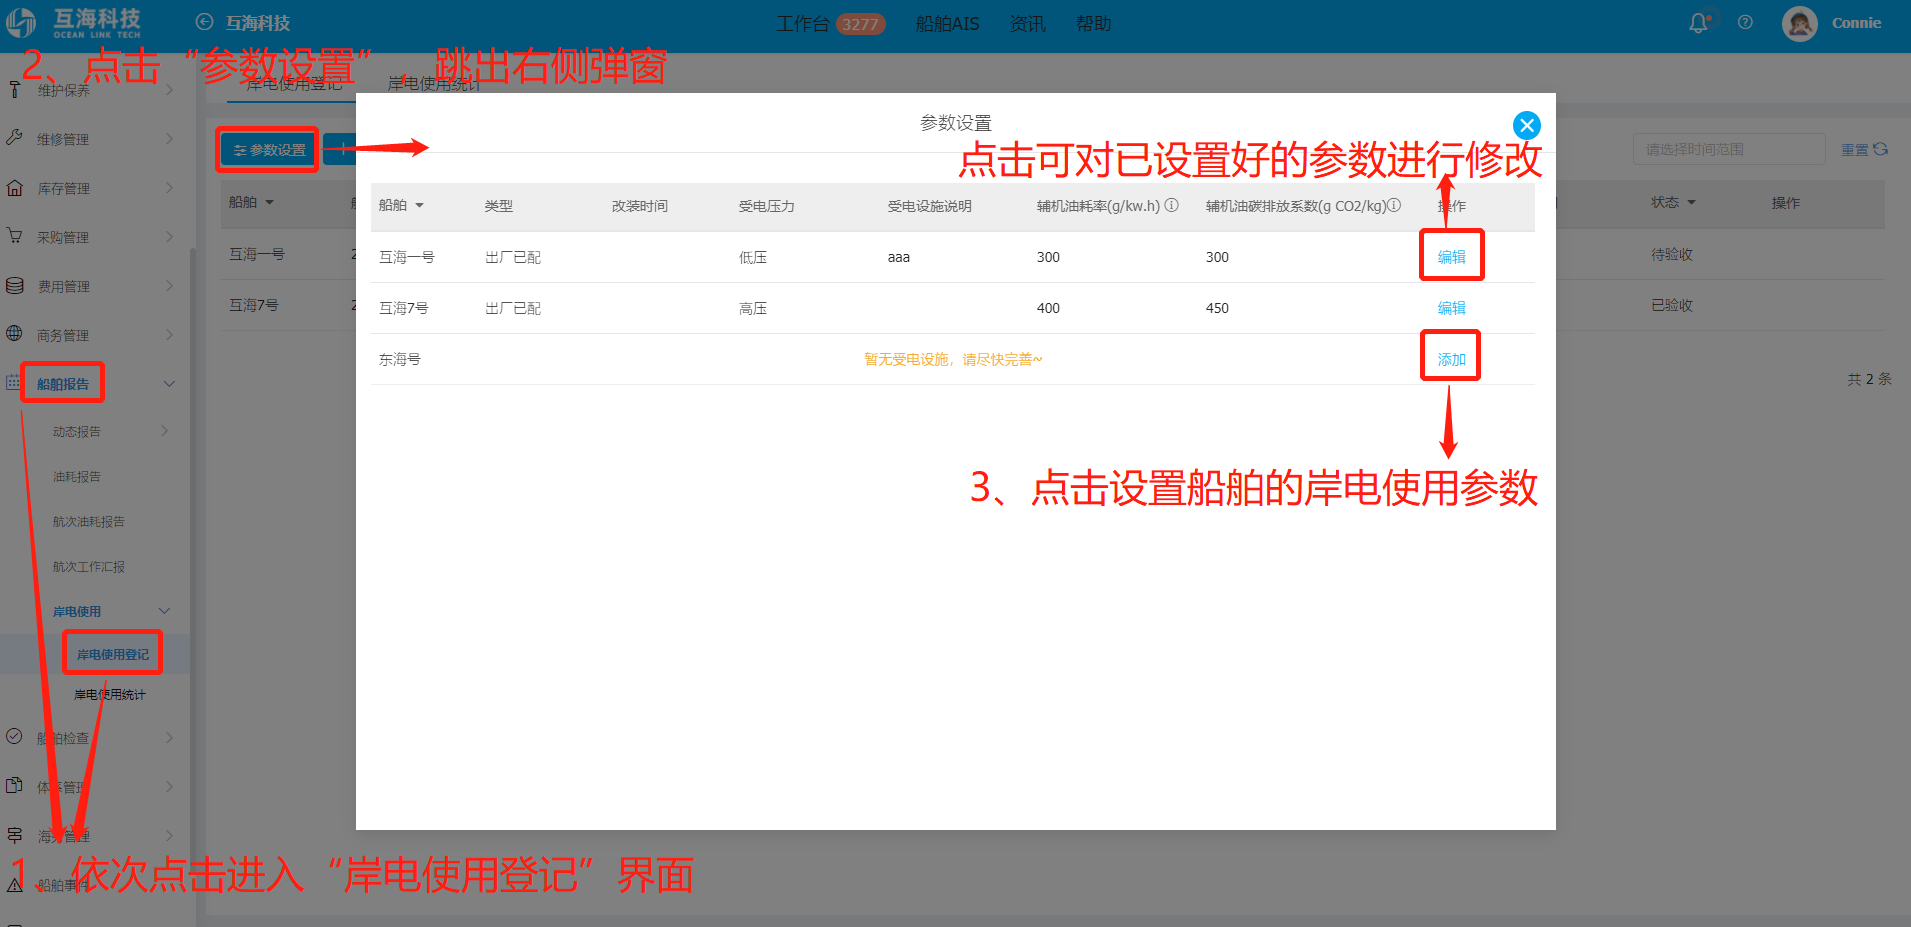Open 帮助 in top navigation
The width and height of the screenshot is (1911, 927).
click(x=1093, y=23)
